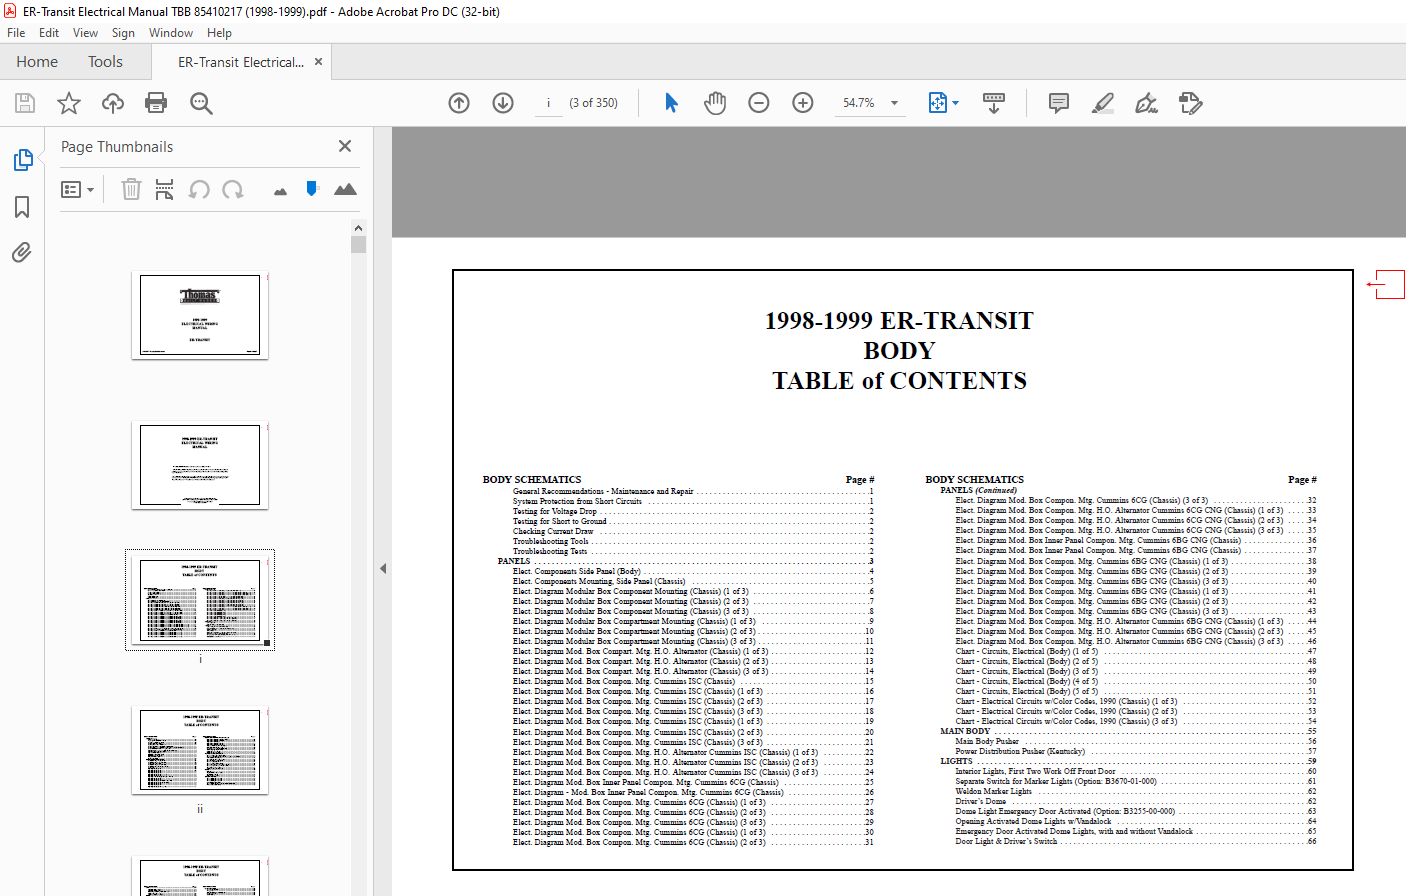Click the insert page break icon
Screen dimensions: 1406x896
(x=164, y=189)
